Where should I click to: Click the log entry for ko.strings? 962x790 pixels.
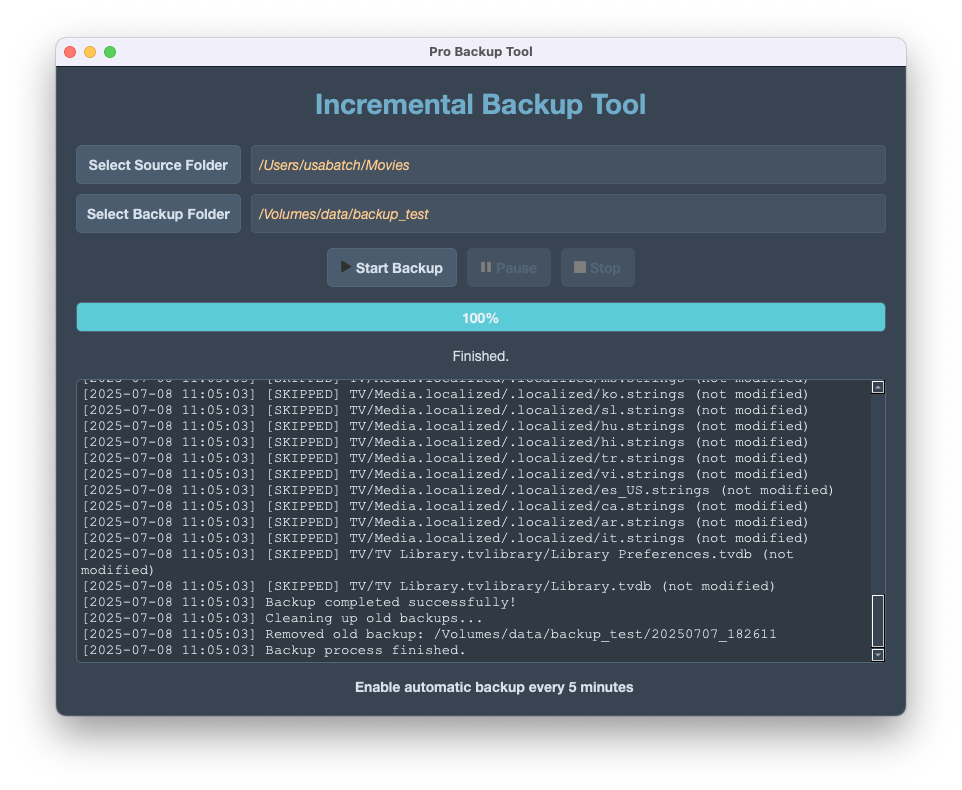click(x=445, y=394)
